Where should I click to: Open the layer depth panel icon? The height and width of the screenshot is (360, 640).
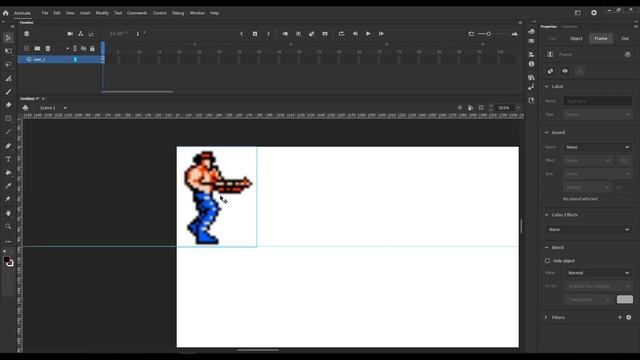pos(91,33)
